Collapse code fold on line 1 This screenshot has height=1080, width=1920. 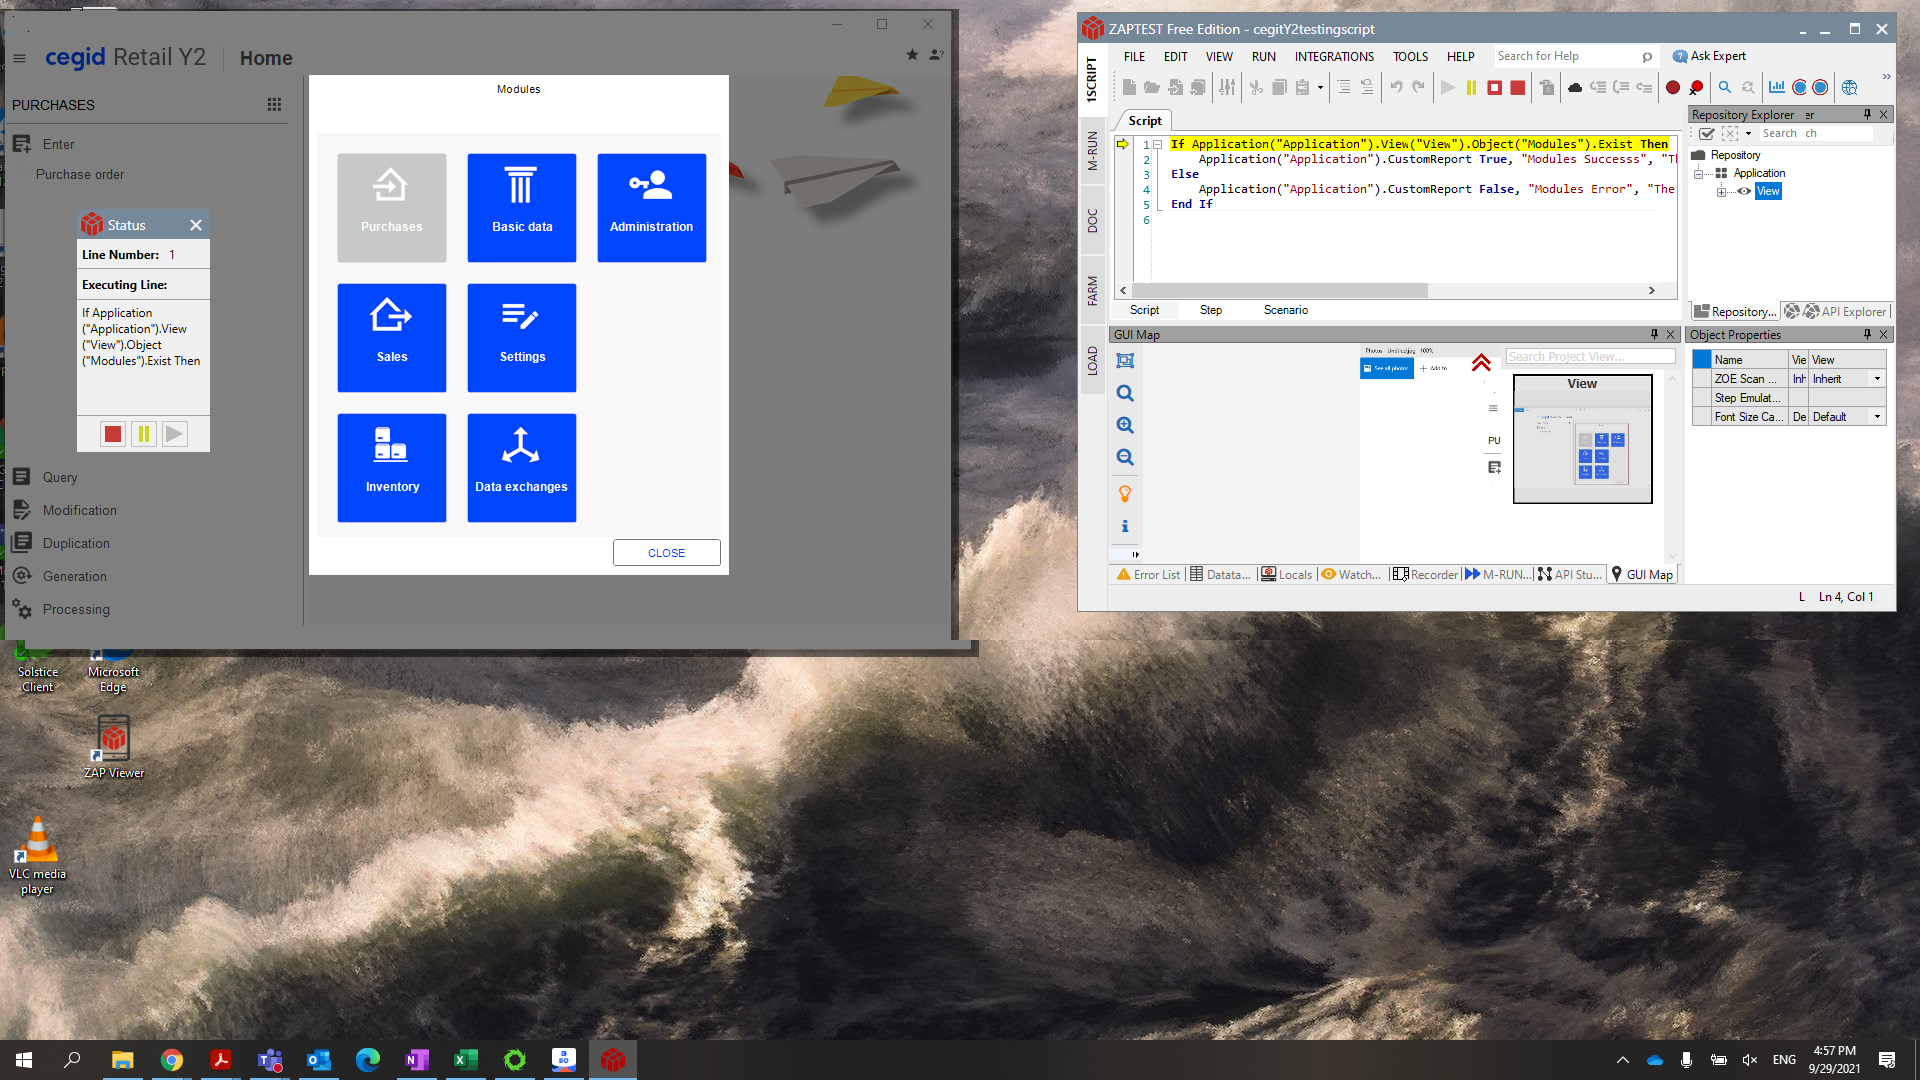click(x=1157, y=144)
